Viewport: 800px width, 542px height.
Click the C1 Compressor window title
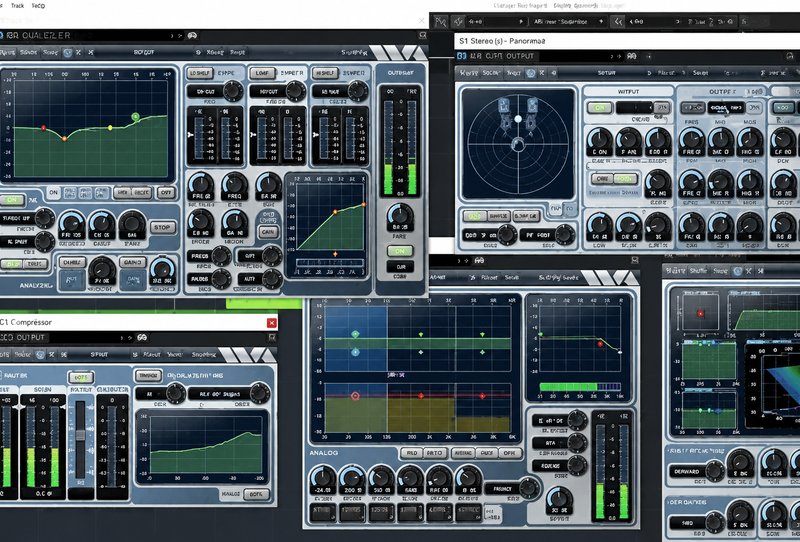[x=26, y=322]
